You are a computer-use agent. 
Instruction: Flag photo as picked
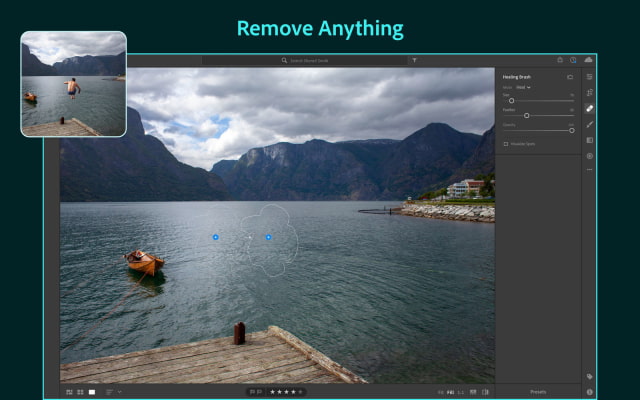[253, 392]
